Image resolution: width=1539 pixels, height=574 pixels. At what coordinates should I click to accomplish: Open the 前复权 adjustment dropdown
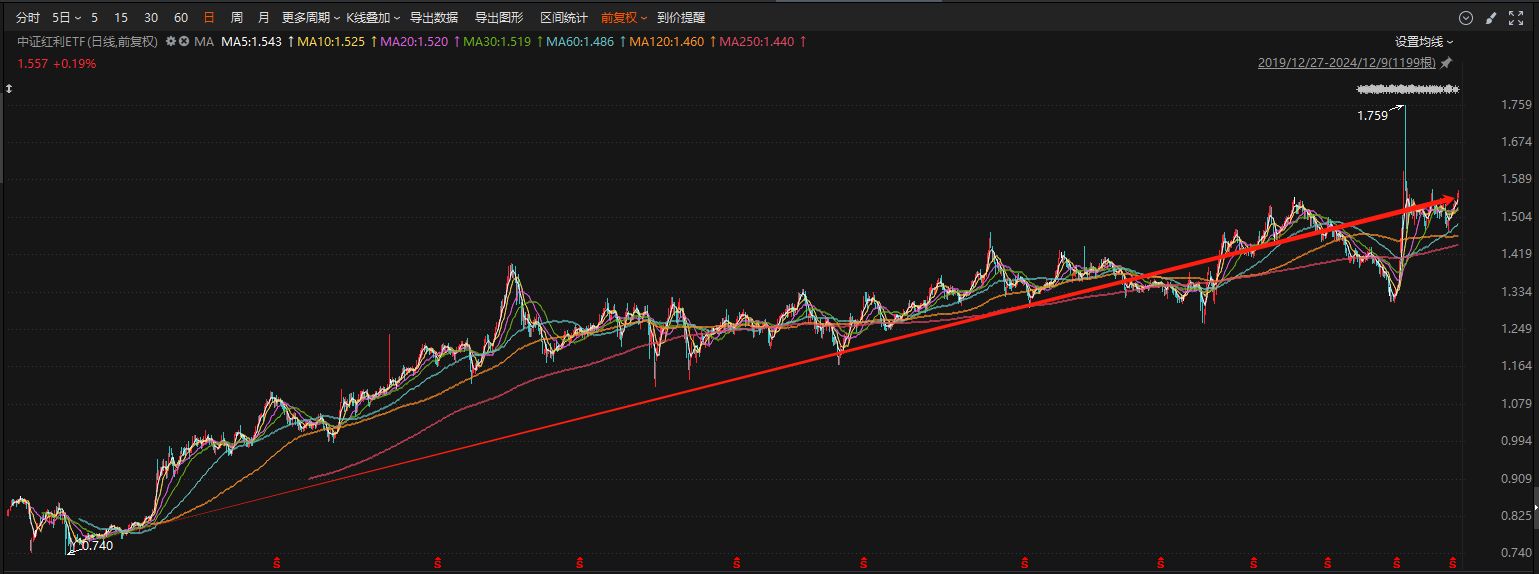click(624, 18)
